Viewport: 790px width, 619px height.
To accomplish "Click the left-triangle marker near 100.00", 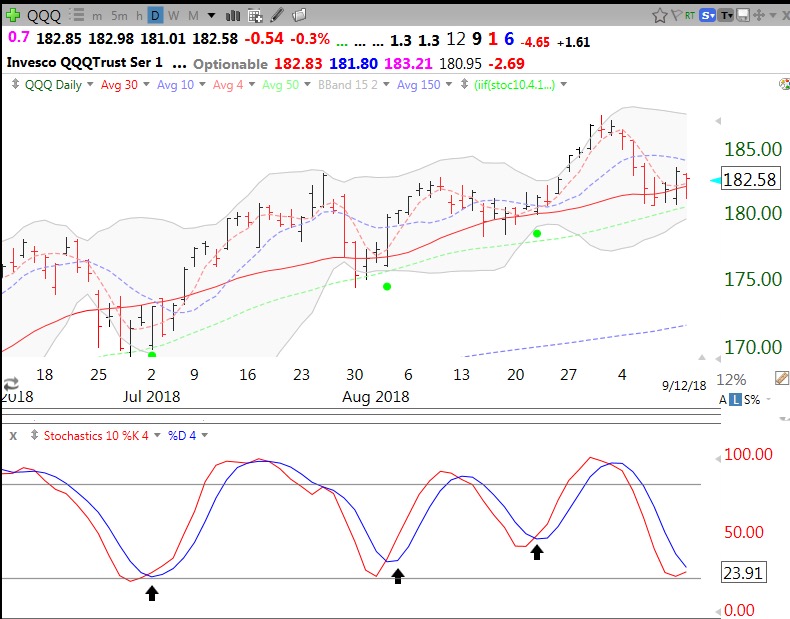I will (x=718, y=459).
